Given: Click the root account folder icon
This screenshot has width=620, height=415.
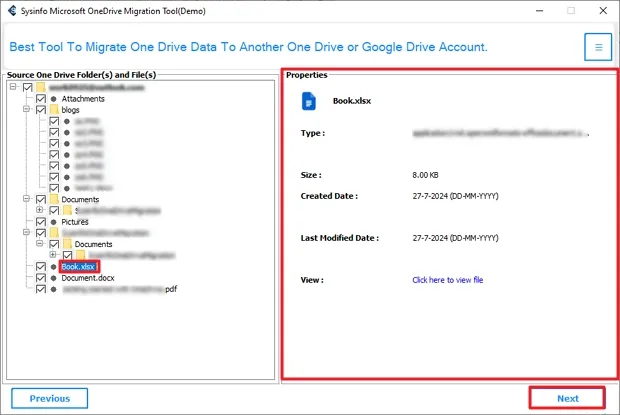Looking at the screenshot, I should (40, 88).
